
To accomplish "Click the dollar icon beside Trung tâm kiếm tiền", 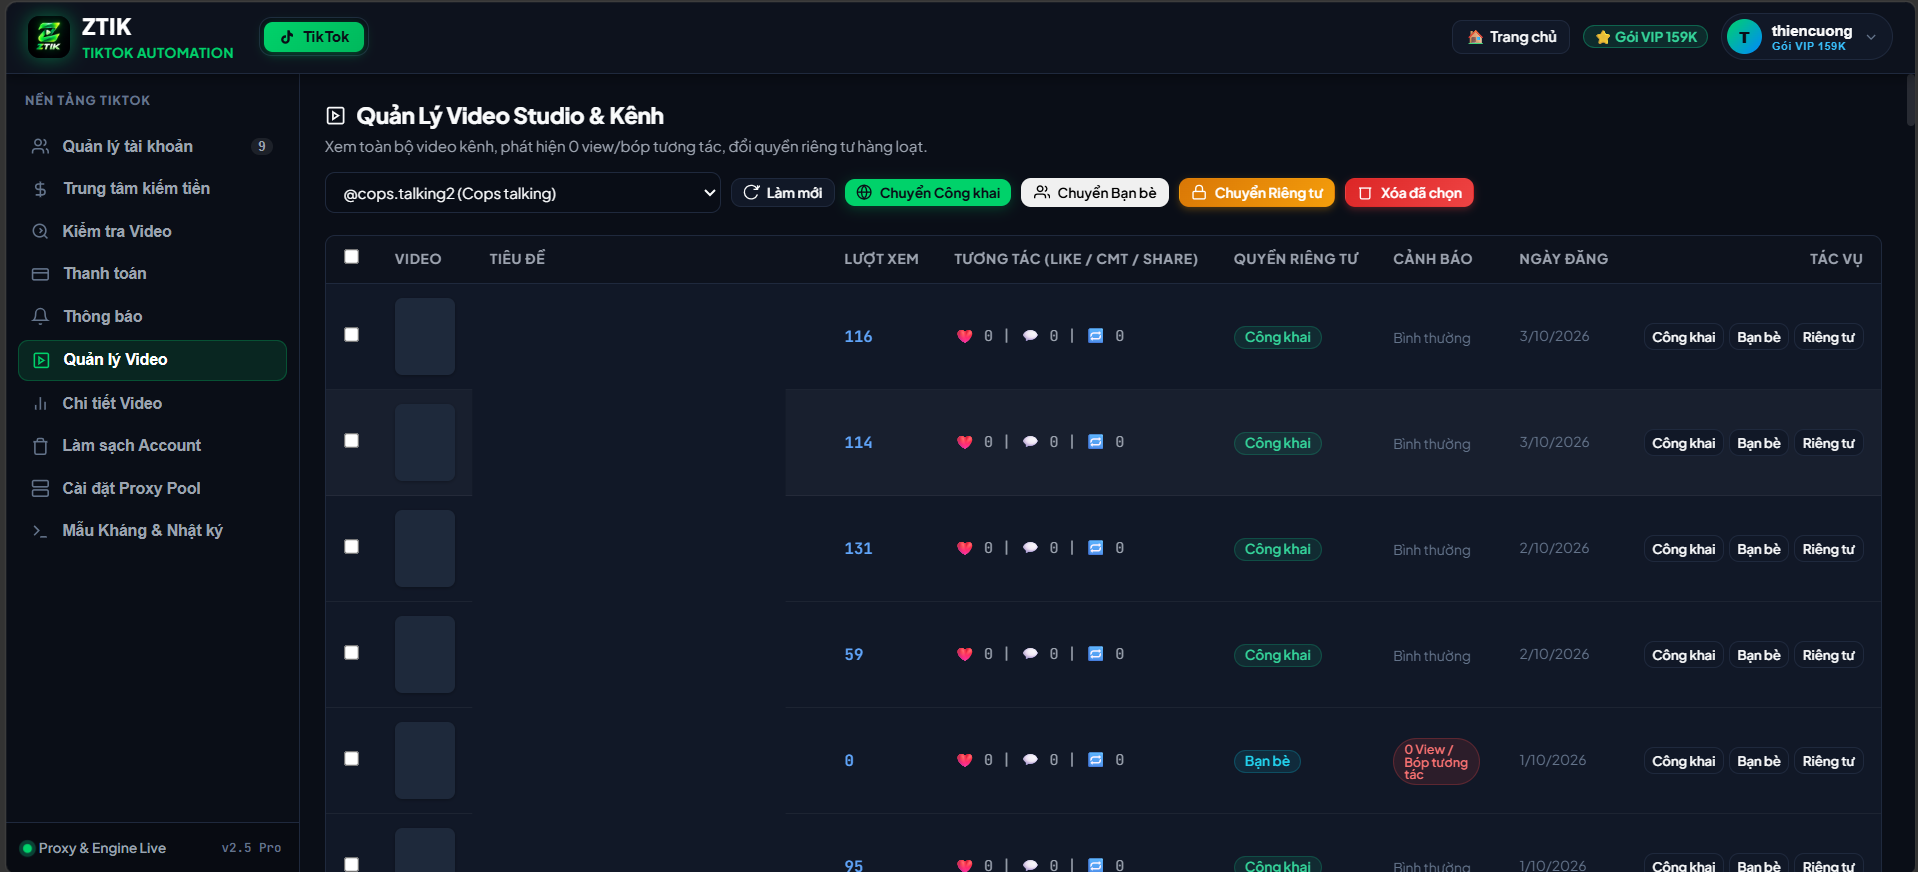I will (40, 189).
